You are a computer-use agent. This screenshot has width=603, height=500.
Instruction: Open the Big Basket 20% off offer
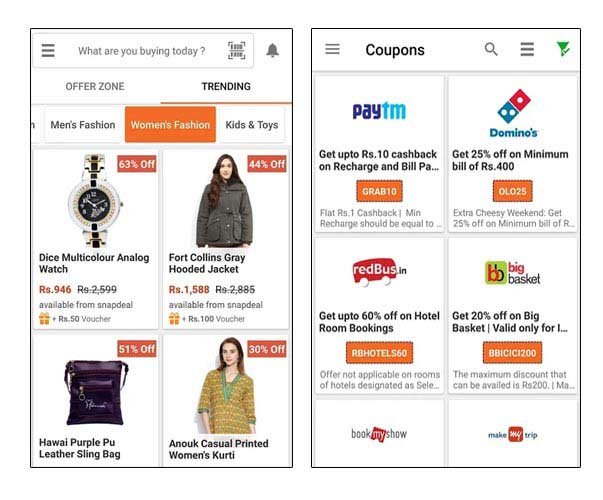(513, 316)
